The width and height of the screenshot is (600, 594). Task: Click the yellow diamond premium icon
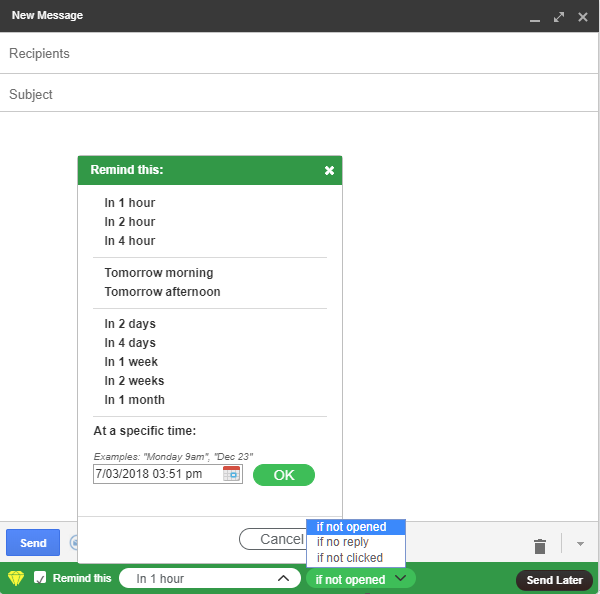click(16, 578)
